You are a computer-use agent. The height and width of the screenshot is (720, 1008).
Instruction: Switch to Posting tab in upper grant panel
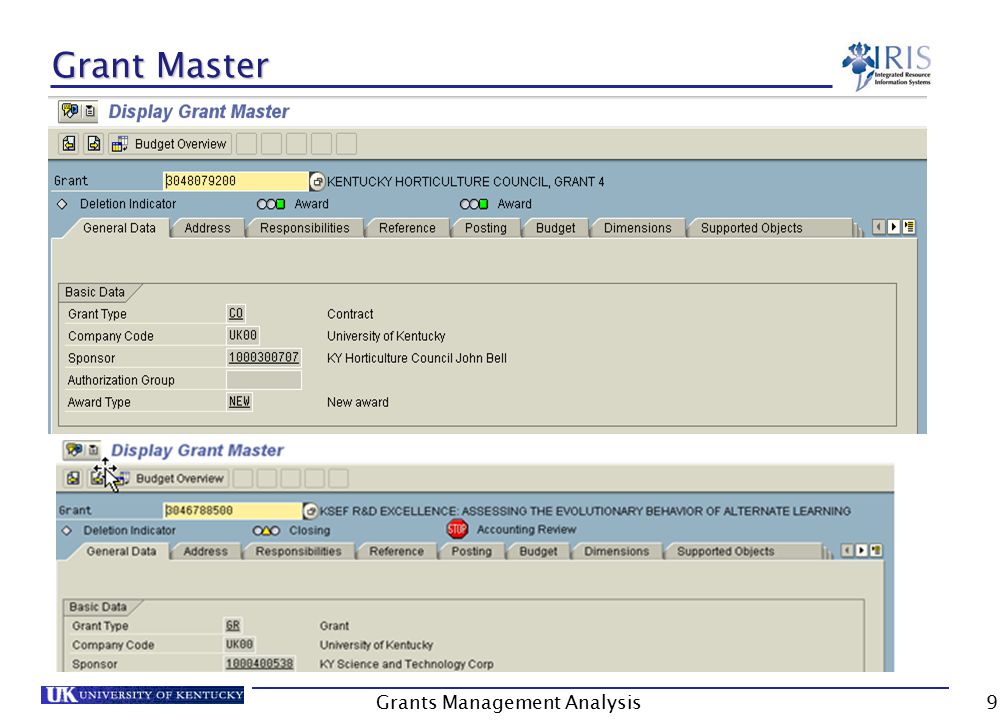(485, 228)
